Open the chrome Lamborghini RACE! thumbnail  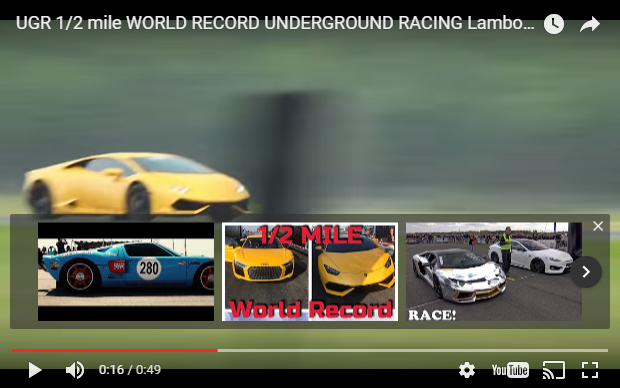point(494,272)
